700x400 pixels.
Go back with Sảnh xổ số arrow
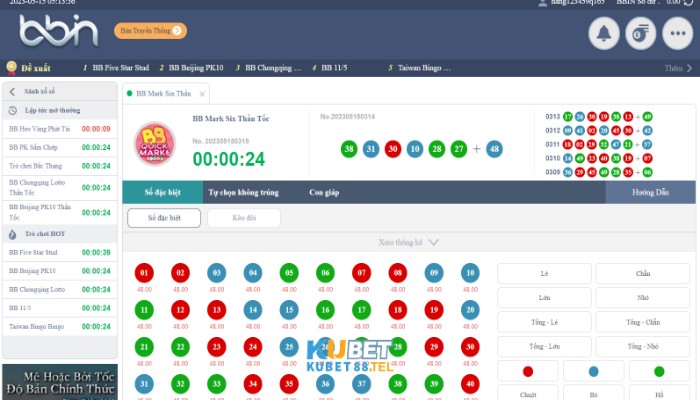pos(12,92)
